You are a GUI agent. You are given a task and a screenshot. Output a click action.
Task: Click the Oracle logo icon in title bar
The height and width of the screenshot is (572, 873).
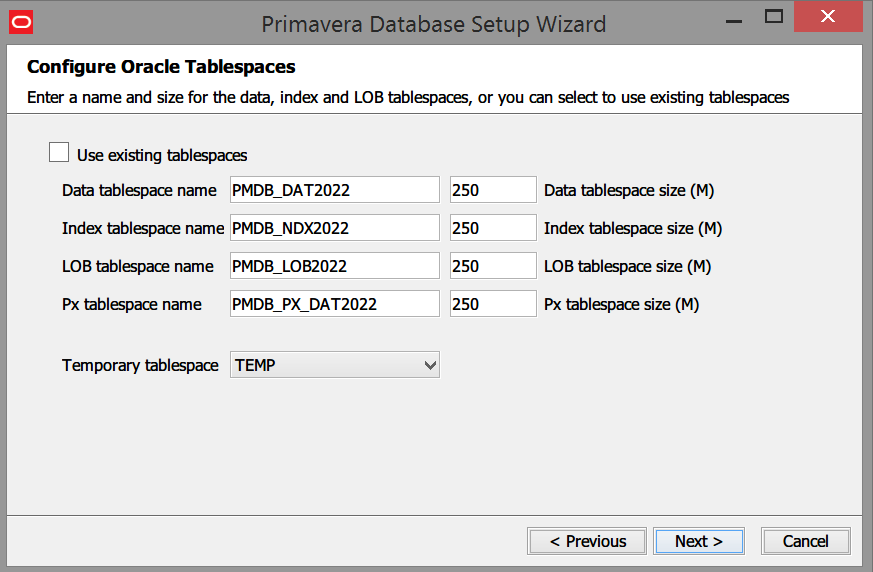tap(21, 21)
